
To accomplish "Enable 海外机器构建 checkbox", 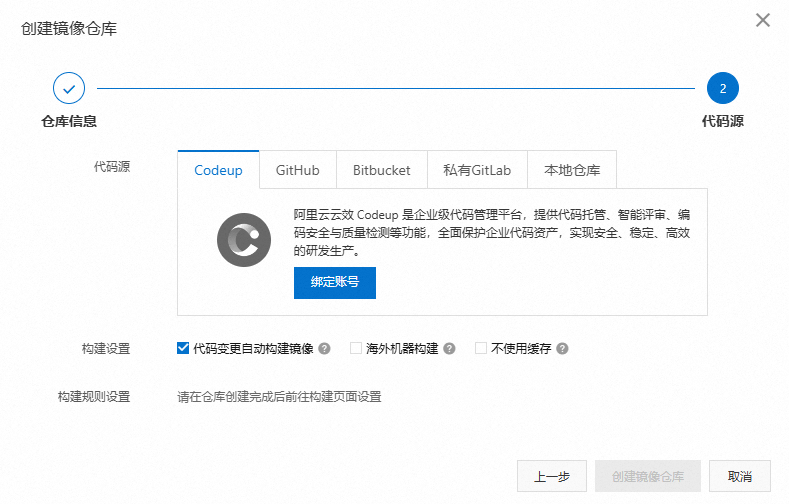I will (356, 348).
